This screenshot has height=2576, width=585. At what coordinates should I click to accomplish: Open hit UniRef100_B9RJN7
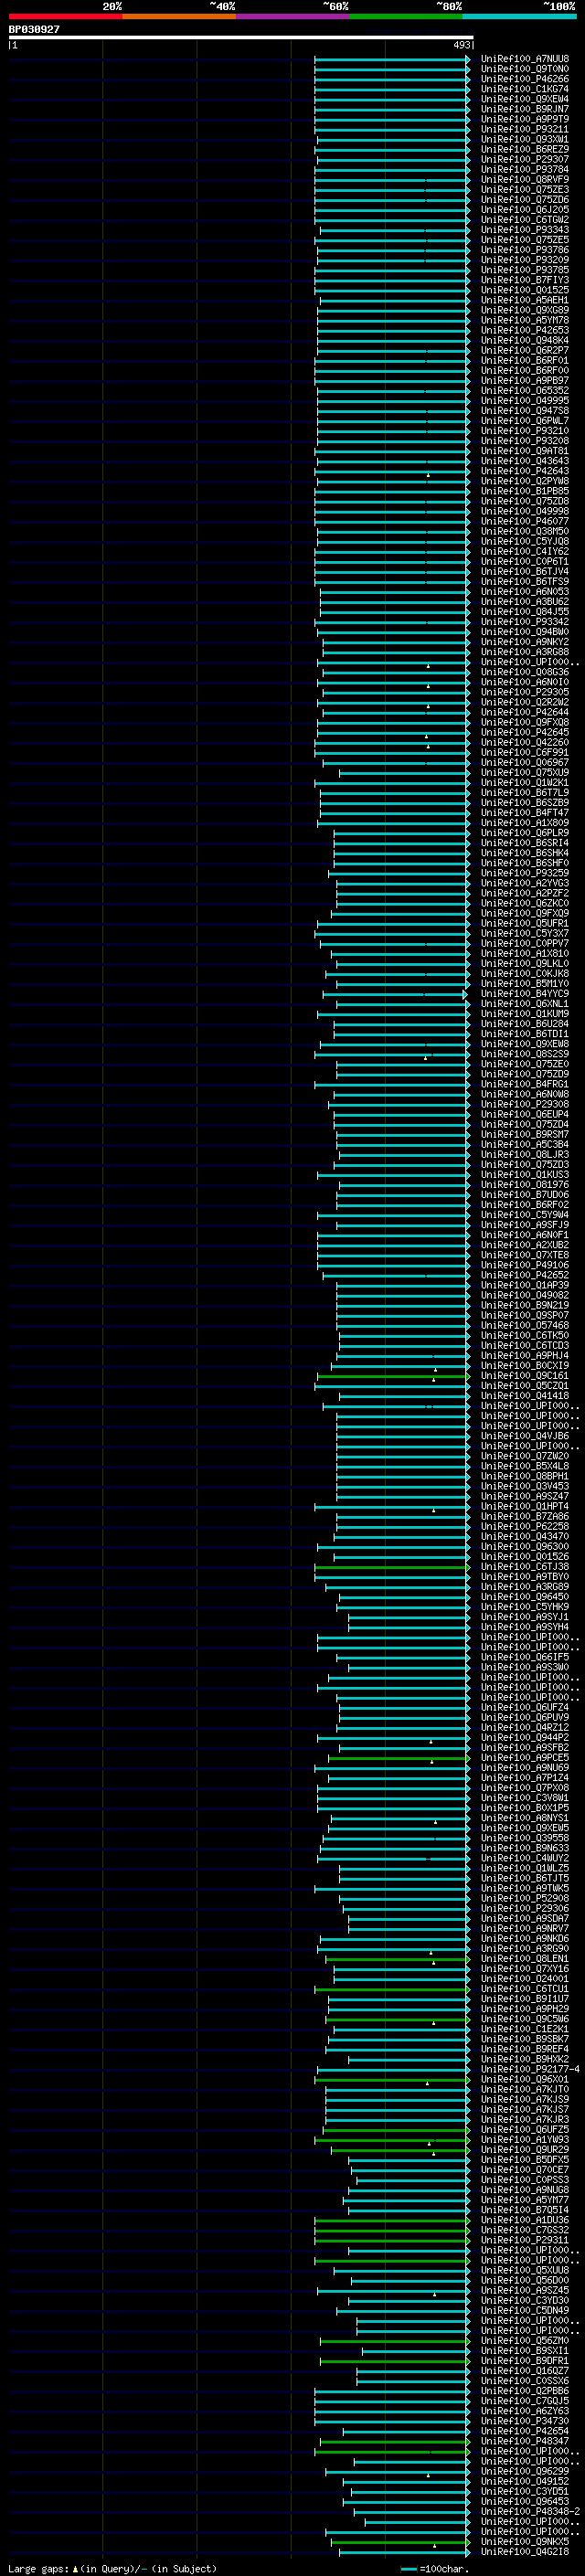(x=525, y=109)
